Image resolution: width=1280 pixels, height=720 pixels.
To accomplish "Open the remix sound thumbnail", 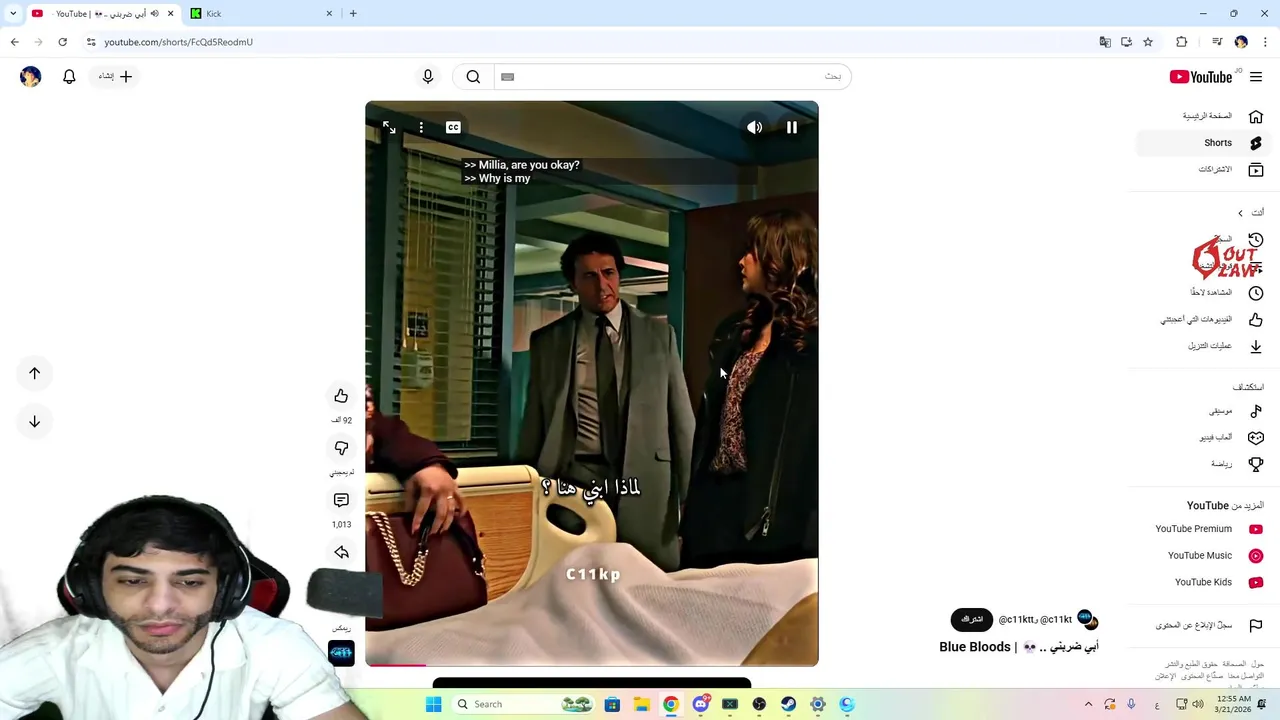I will (341, 653).
